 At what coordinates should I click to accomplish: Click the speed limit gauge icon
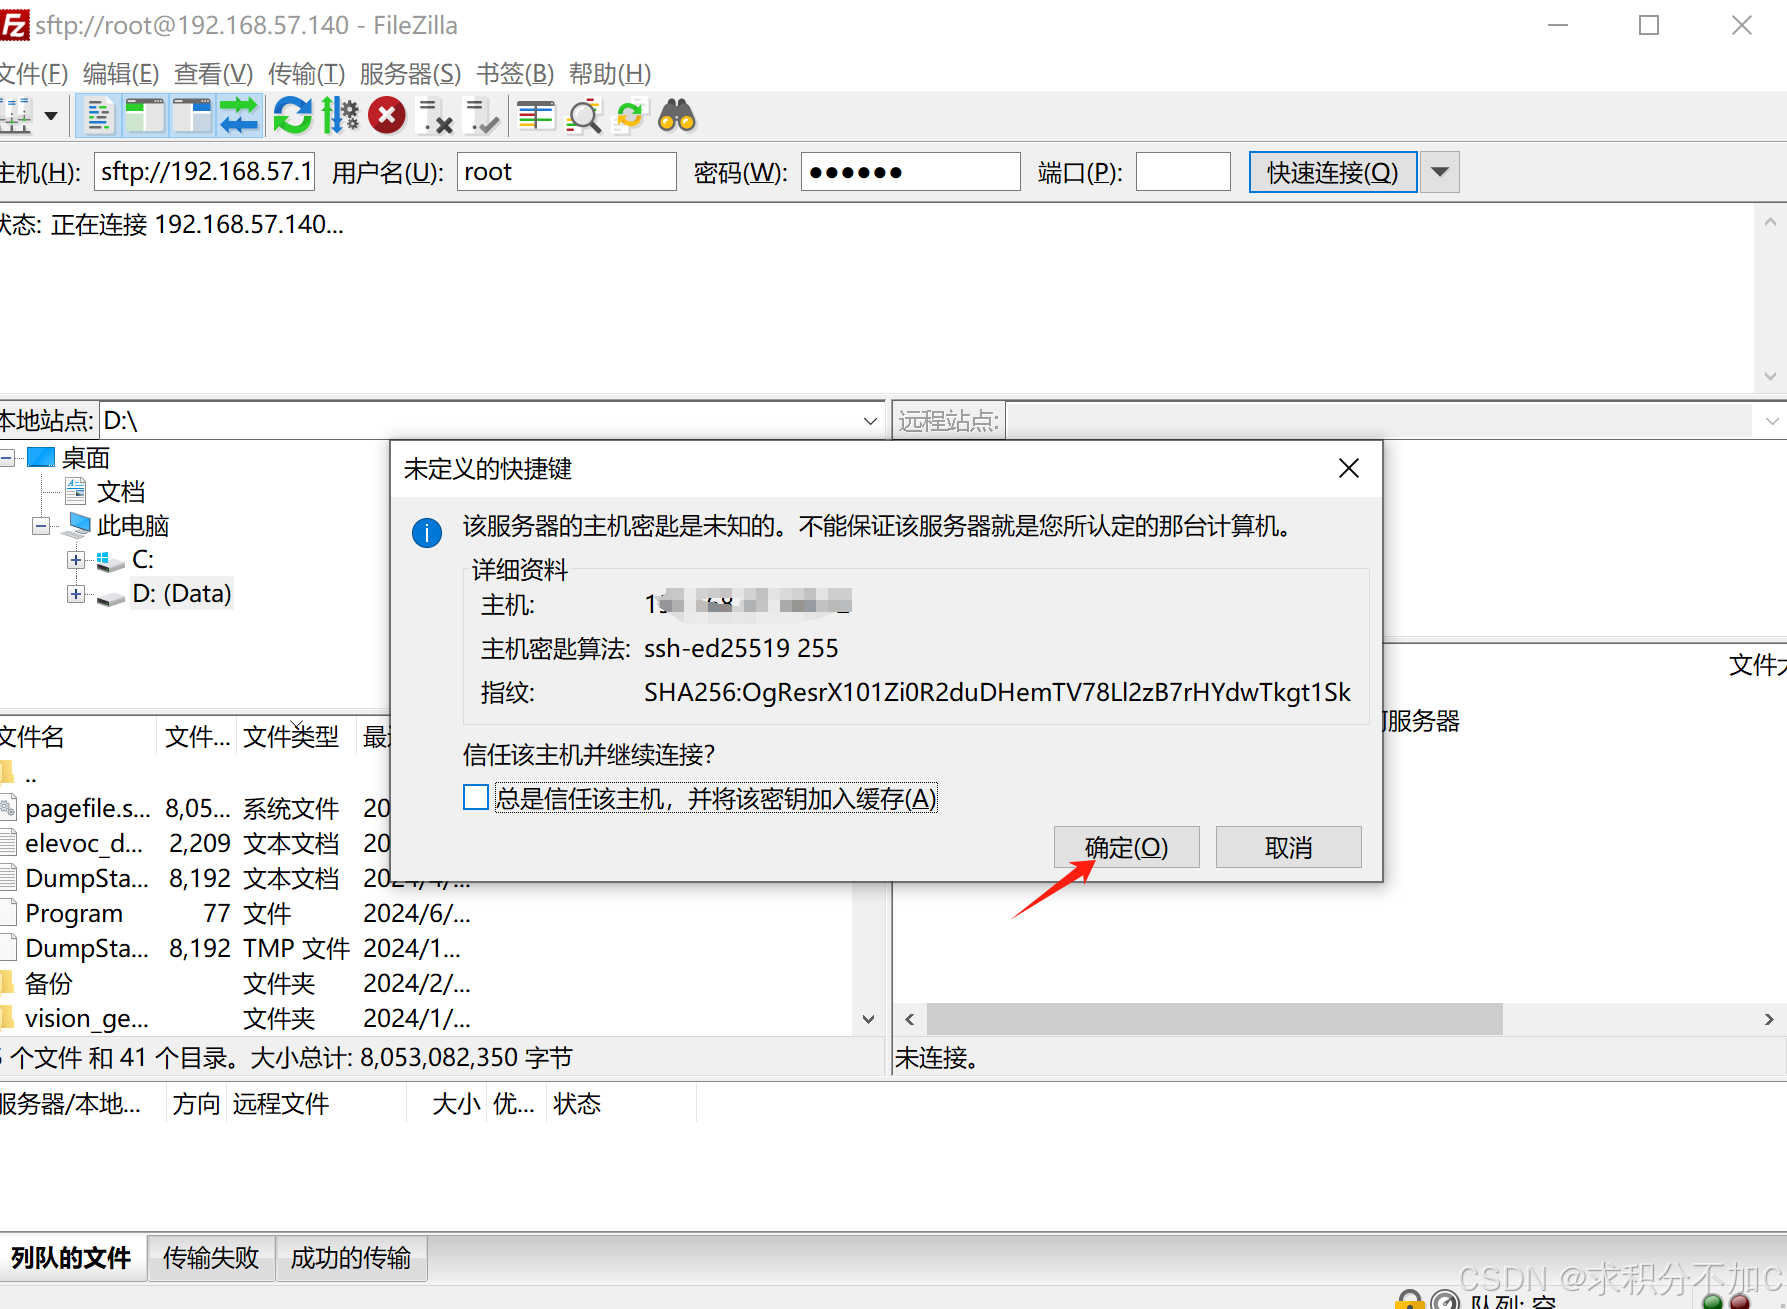pyautogui.click(x=1445, y=1300)
